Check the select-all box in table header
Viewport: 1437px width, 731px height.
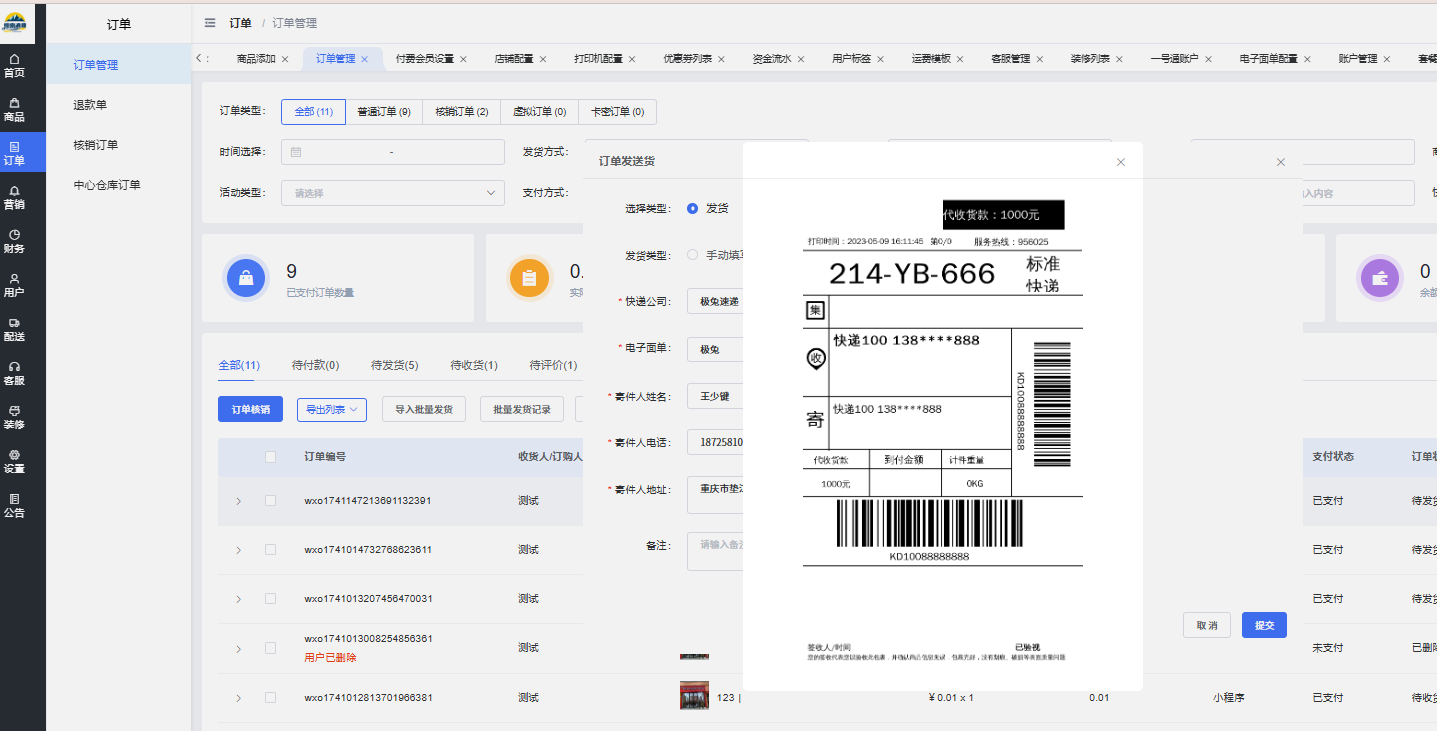(x=270, y=457)
